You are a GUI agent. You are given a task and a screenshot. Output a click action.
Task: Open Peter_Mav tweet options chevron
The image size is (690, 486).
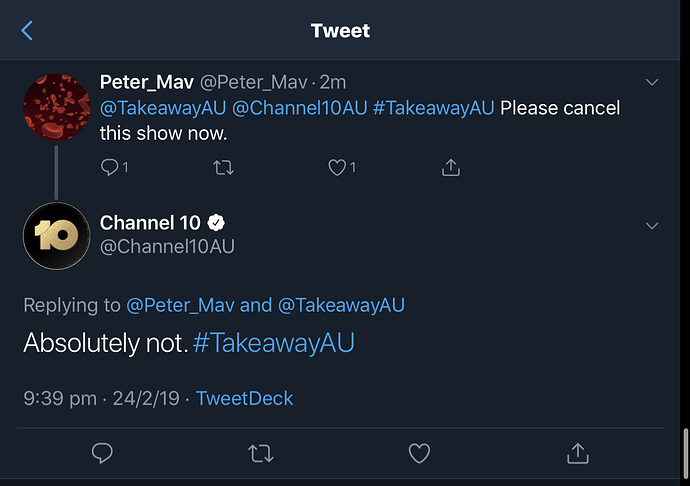tap(652, 82)
